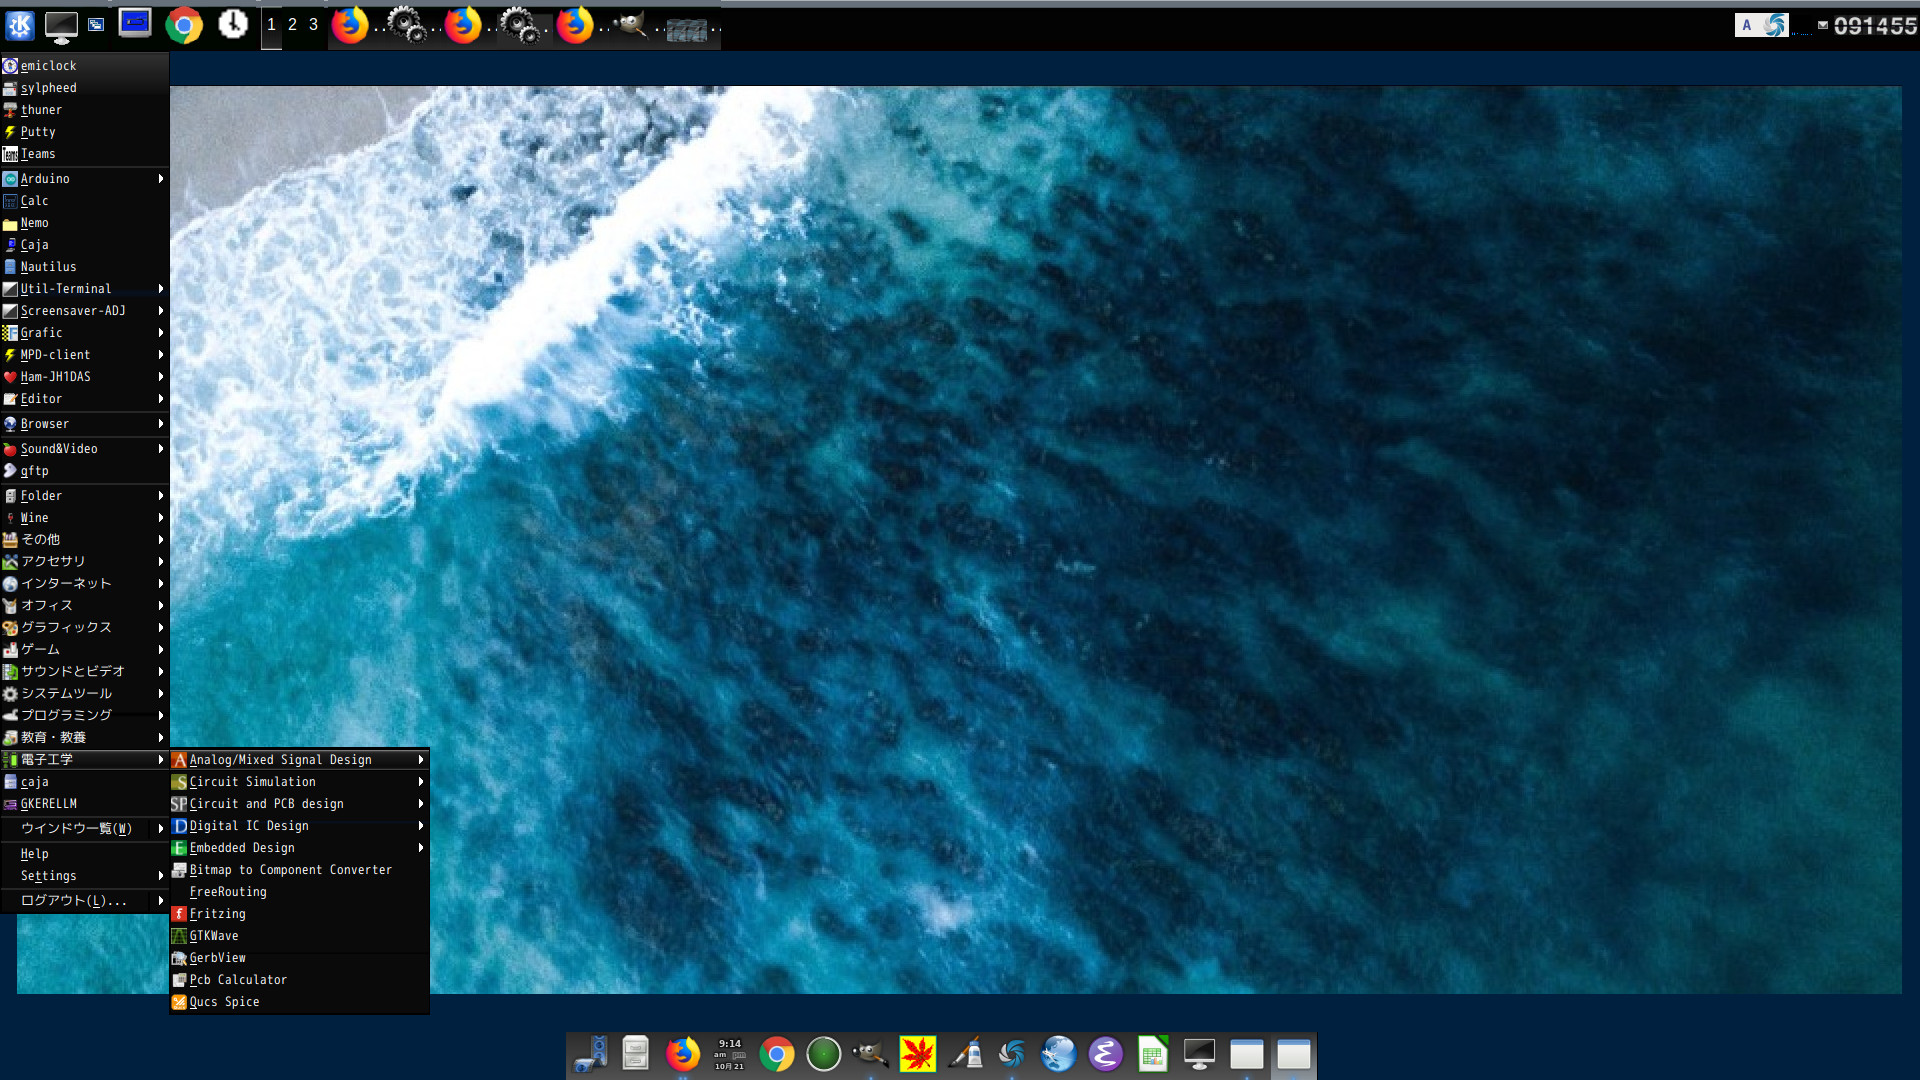Image resolution: width=1920 pixels, height=1080 pixels.
Task: Expand the Digital IC Design submenu
Action: point(249,825)
